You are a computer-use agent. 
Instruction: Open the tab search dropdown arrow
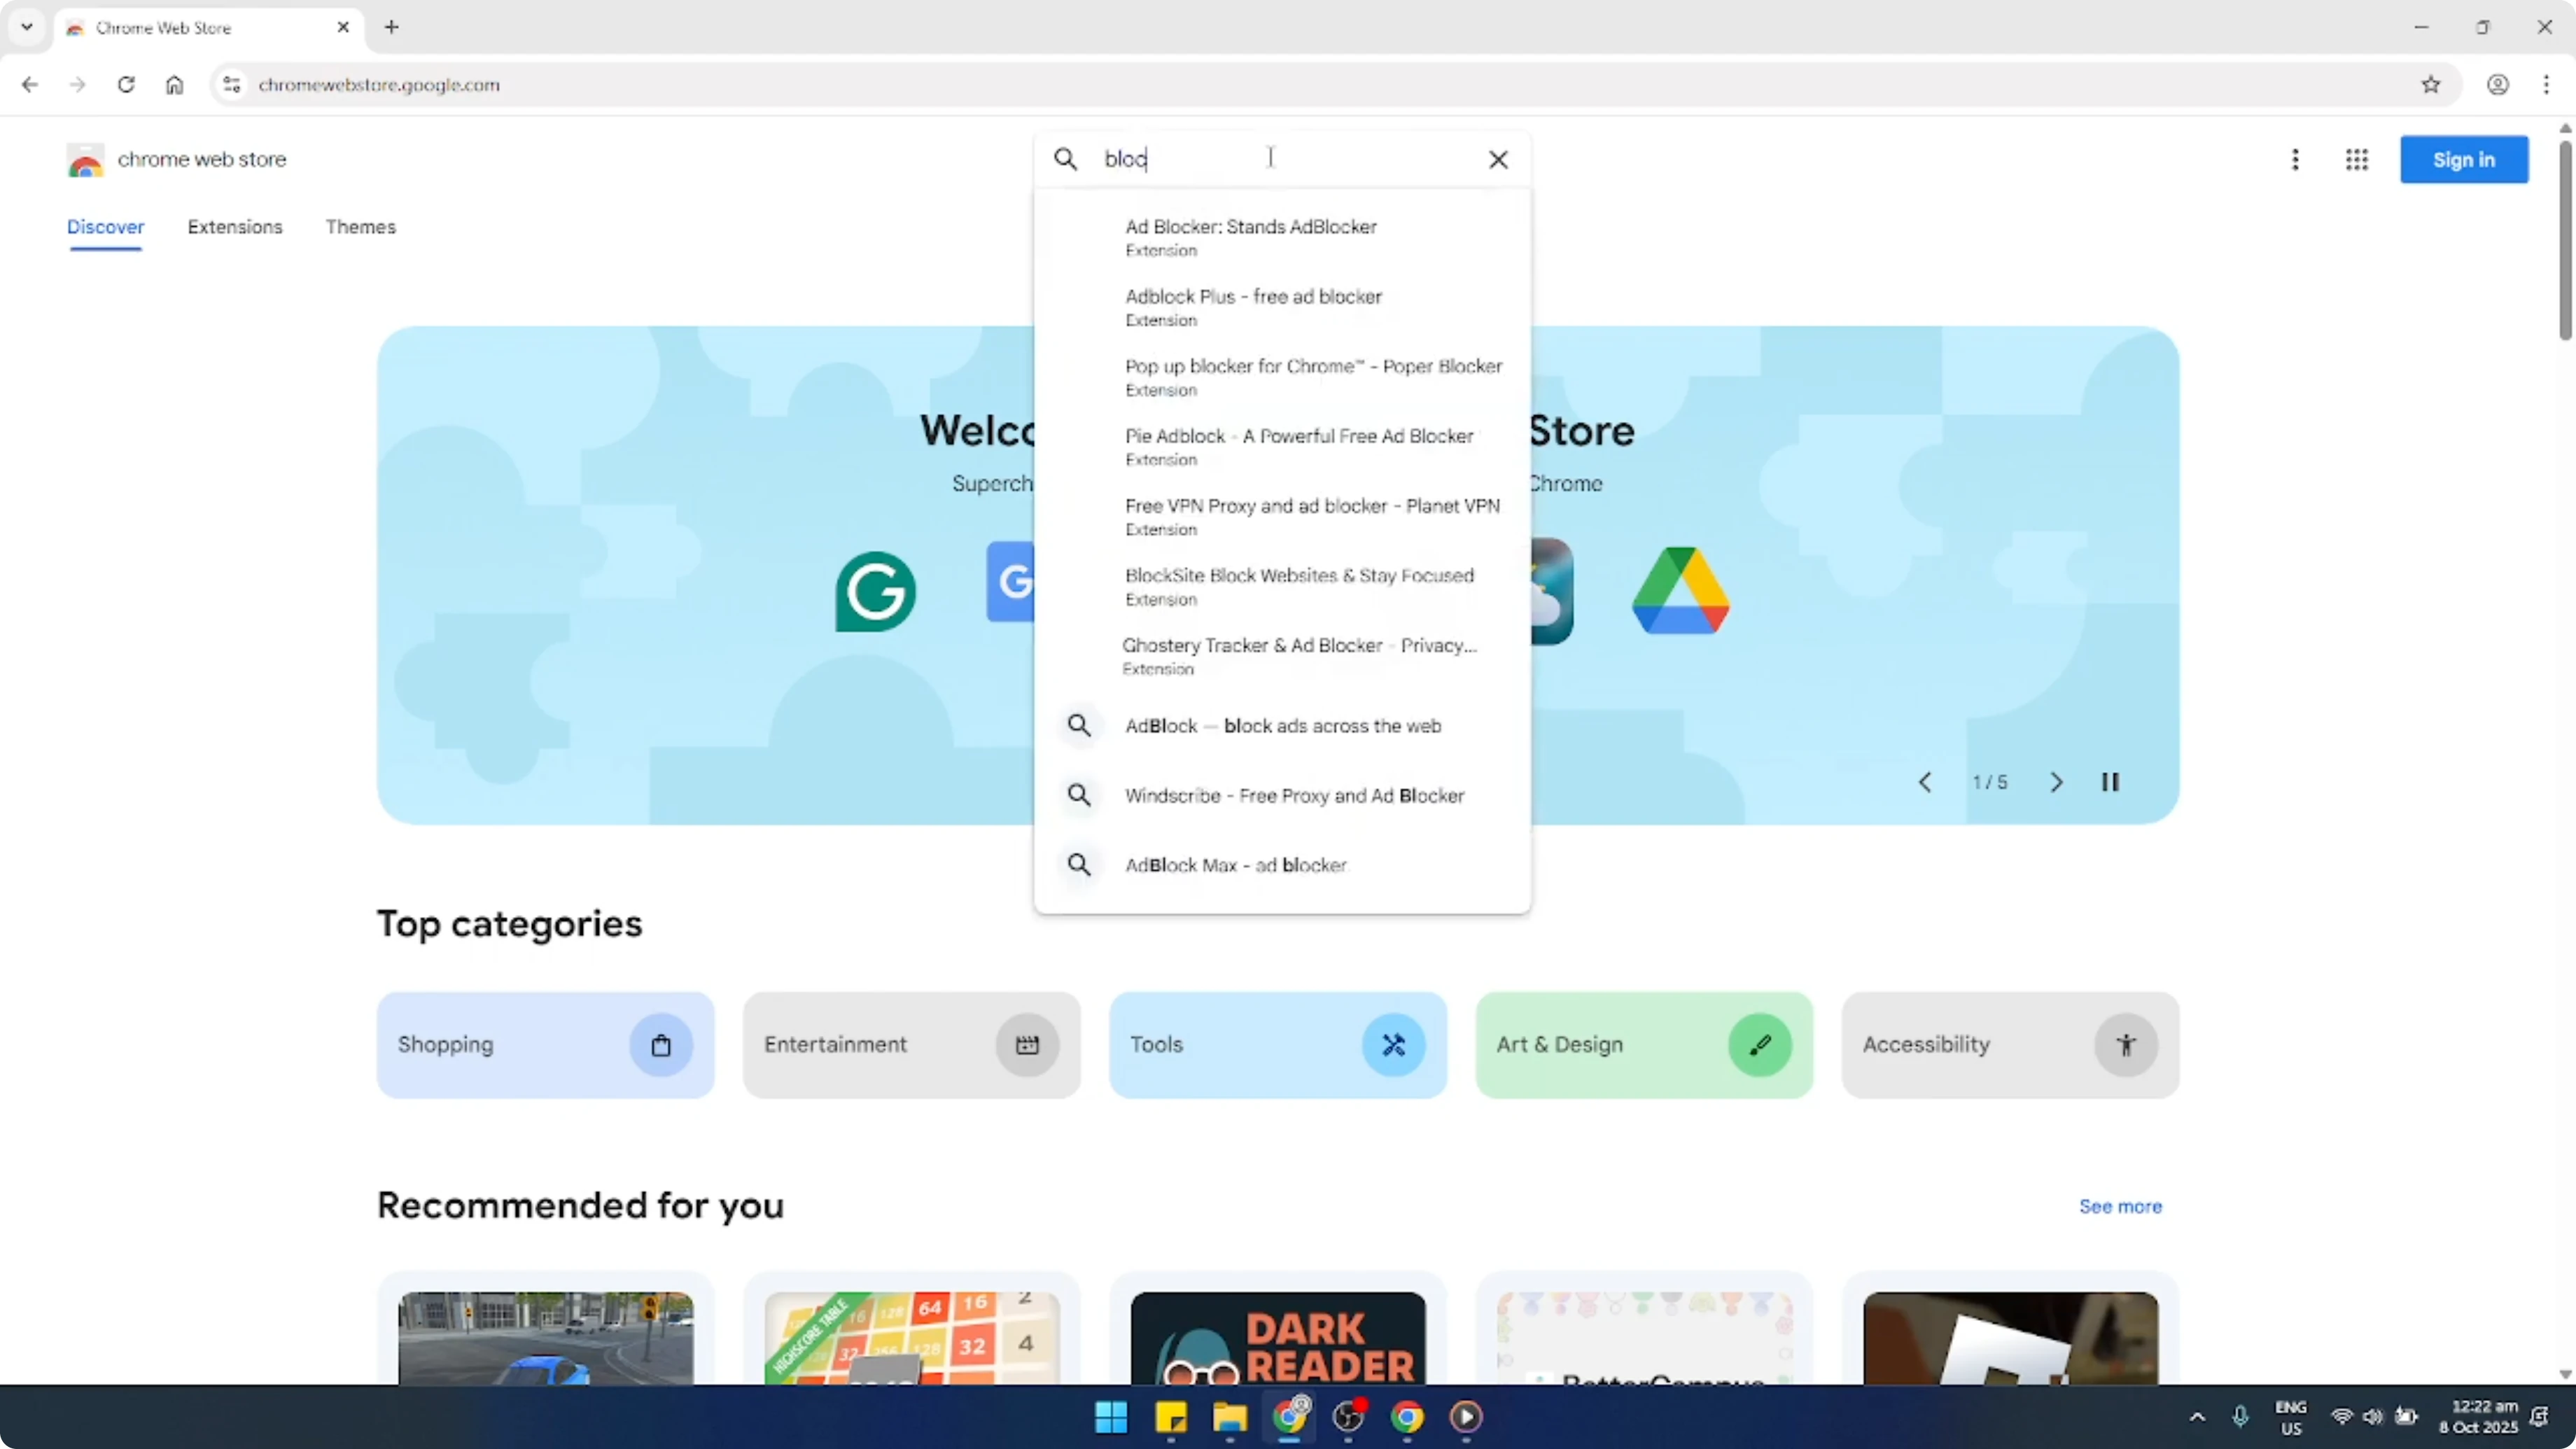27,27
